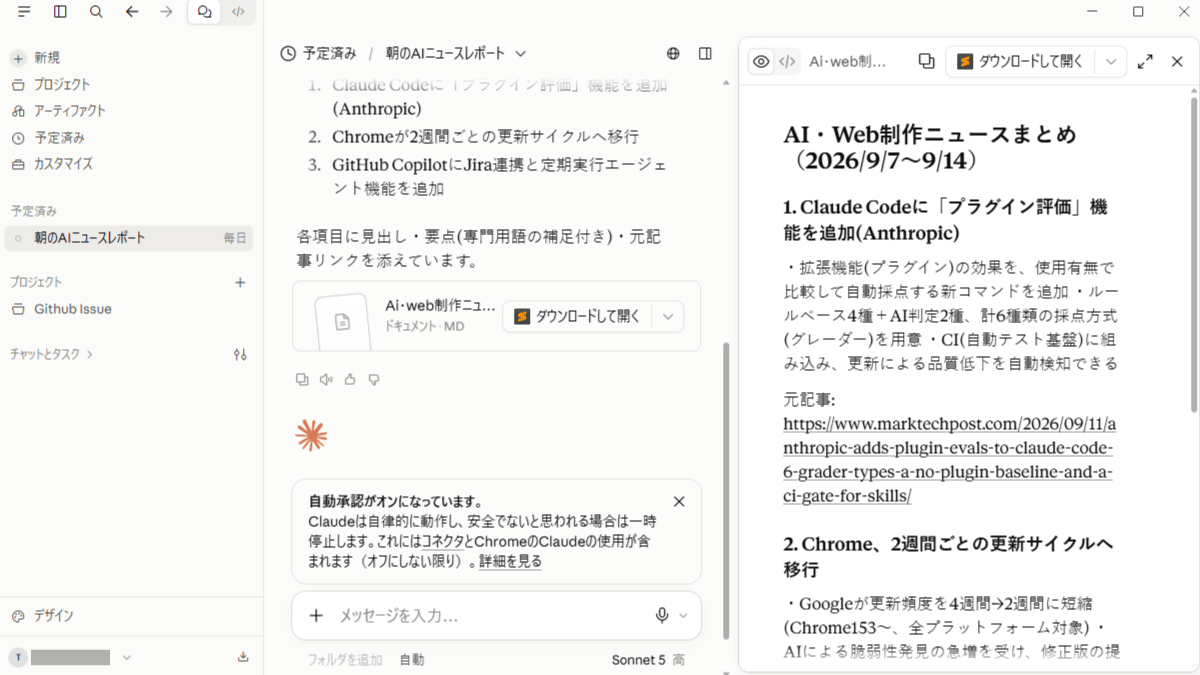Expand チャットとタスク section
The width and height of the screenshot is (1200, 675).
52,354
